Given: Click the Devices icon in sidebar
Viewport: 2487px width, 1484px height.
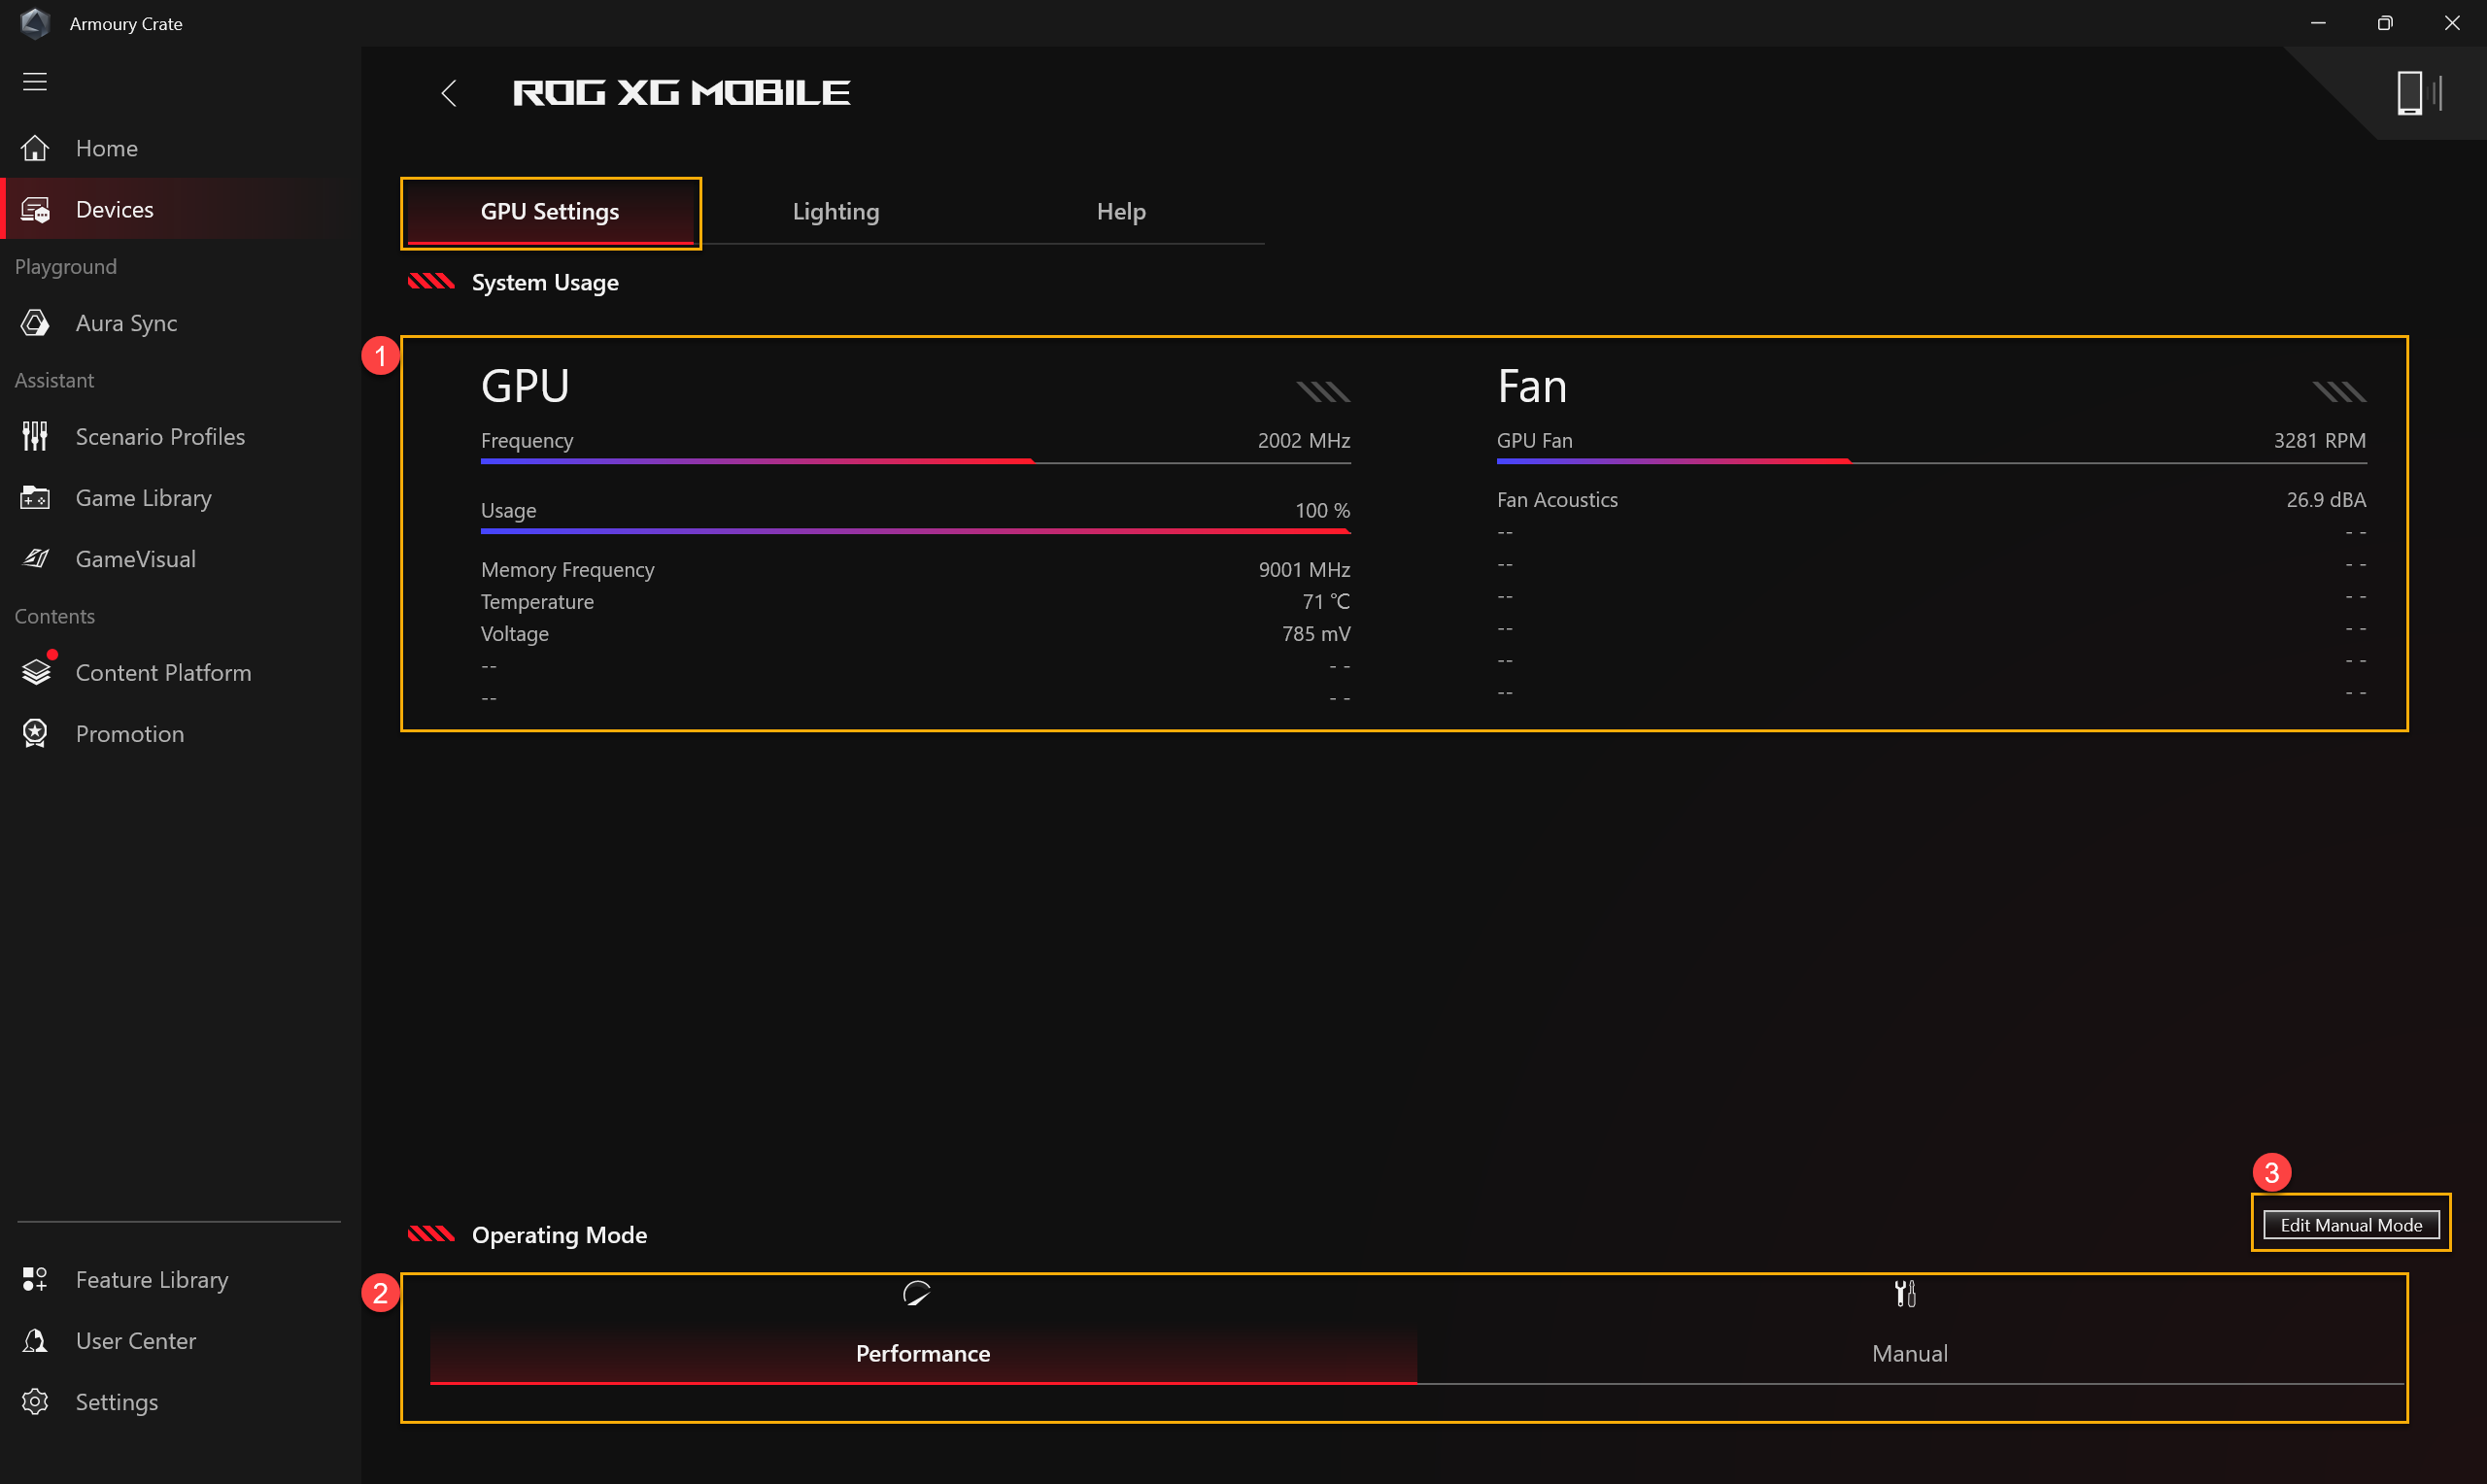Looking at the screenshot, I should click(35, 210).
